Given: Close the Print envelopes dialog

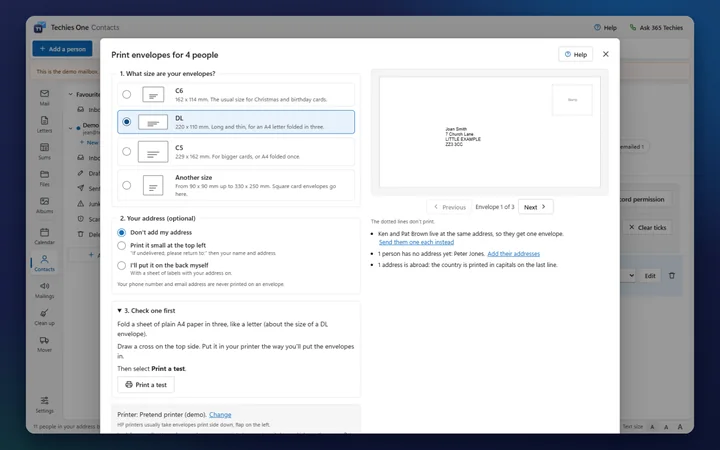Looking at the screenshot, I should tap(606, 54).
